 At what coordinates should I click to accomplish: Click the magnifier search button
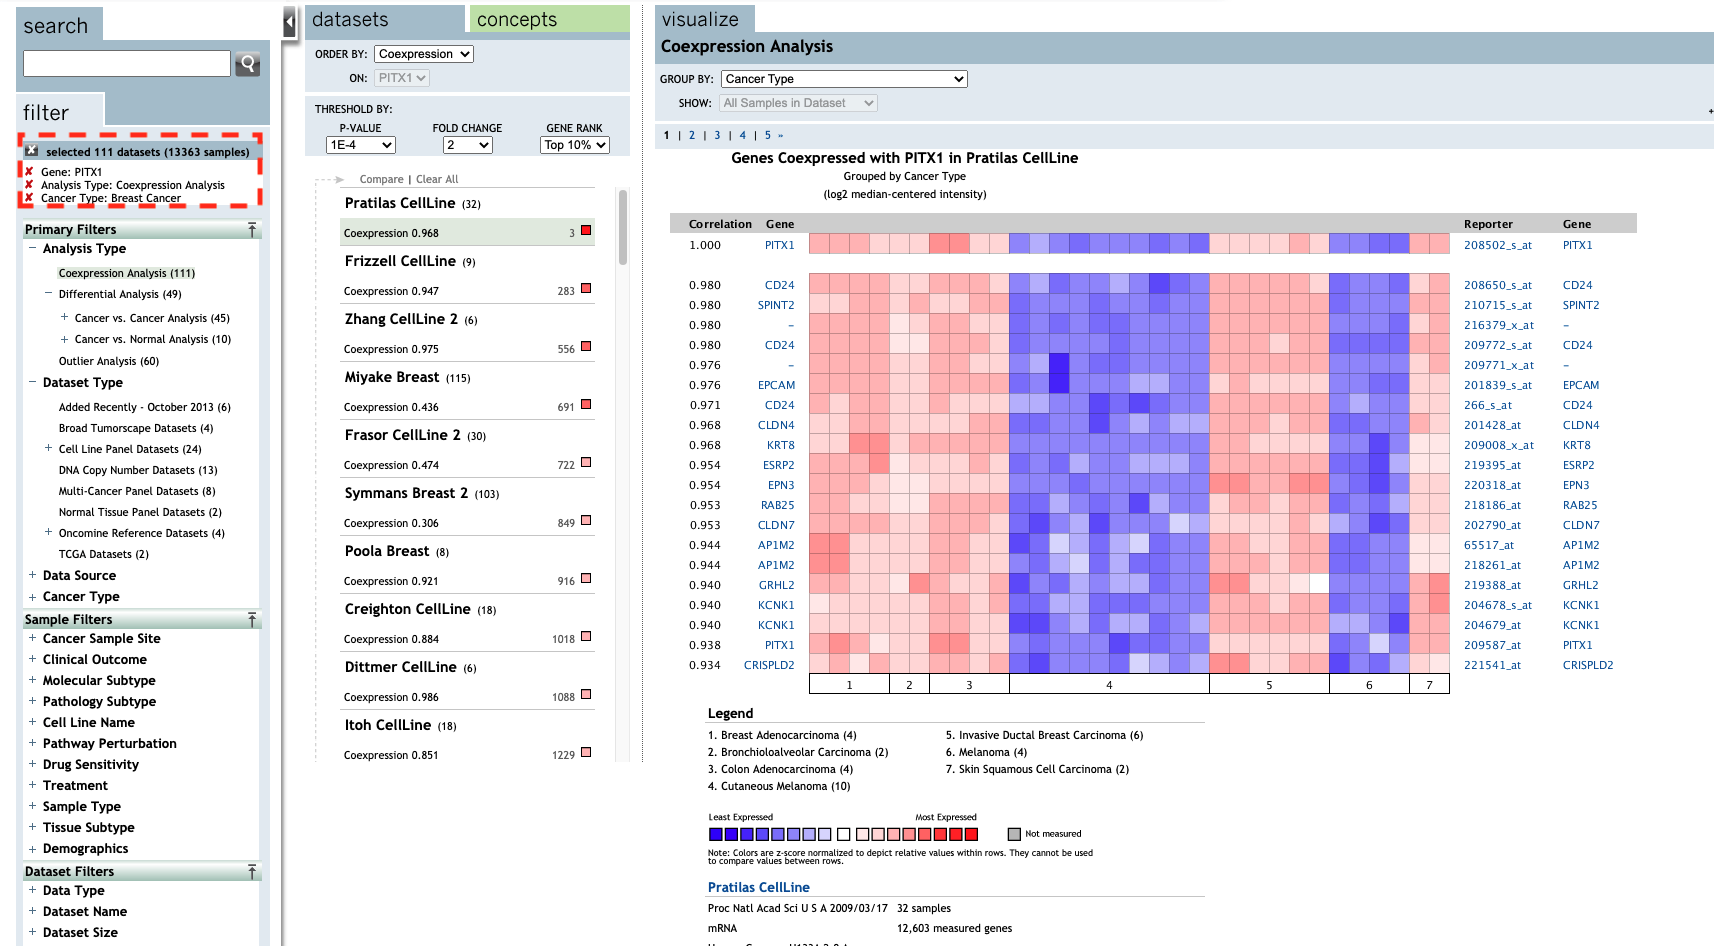click(x=247, y=64)
